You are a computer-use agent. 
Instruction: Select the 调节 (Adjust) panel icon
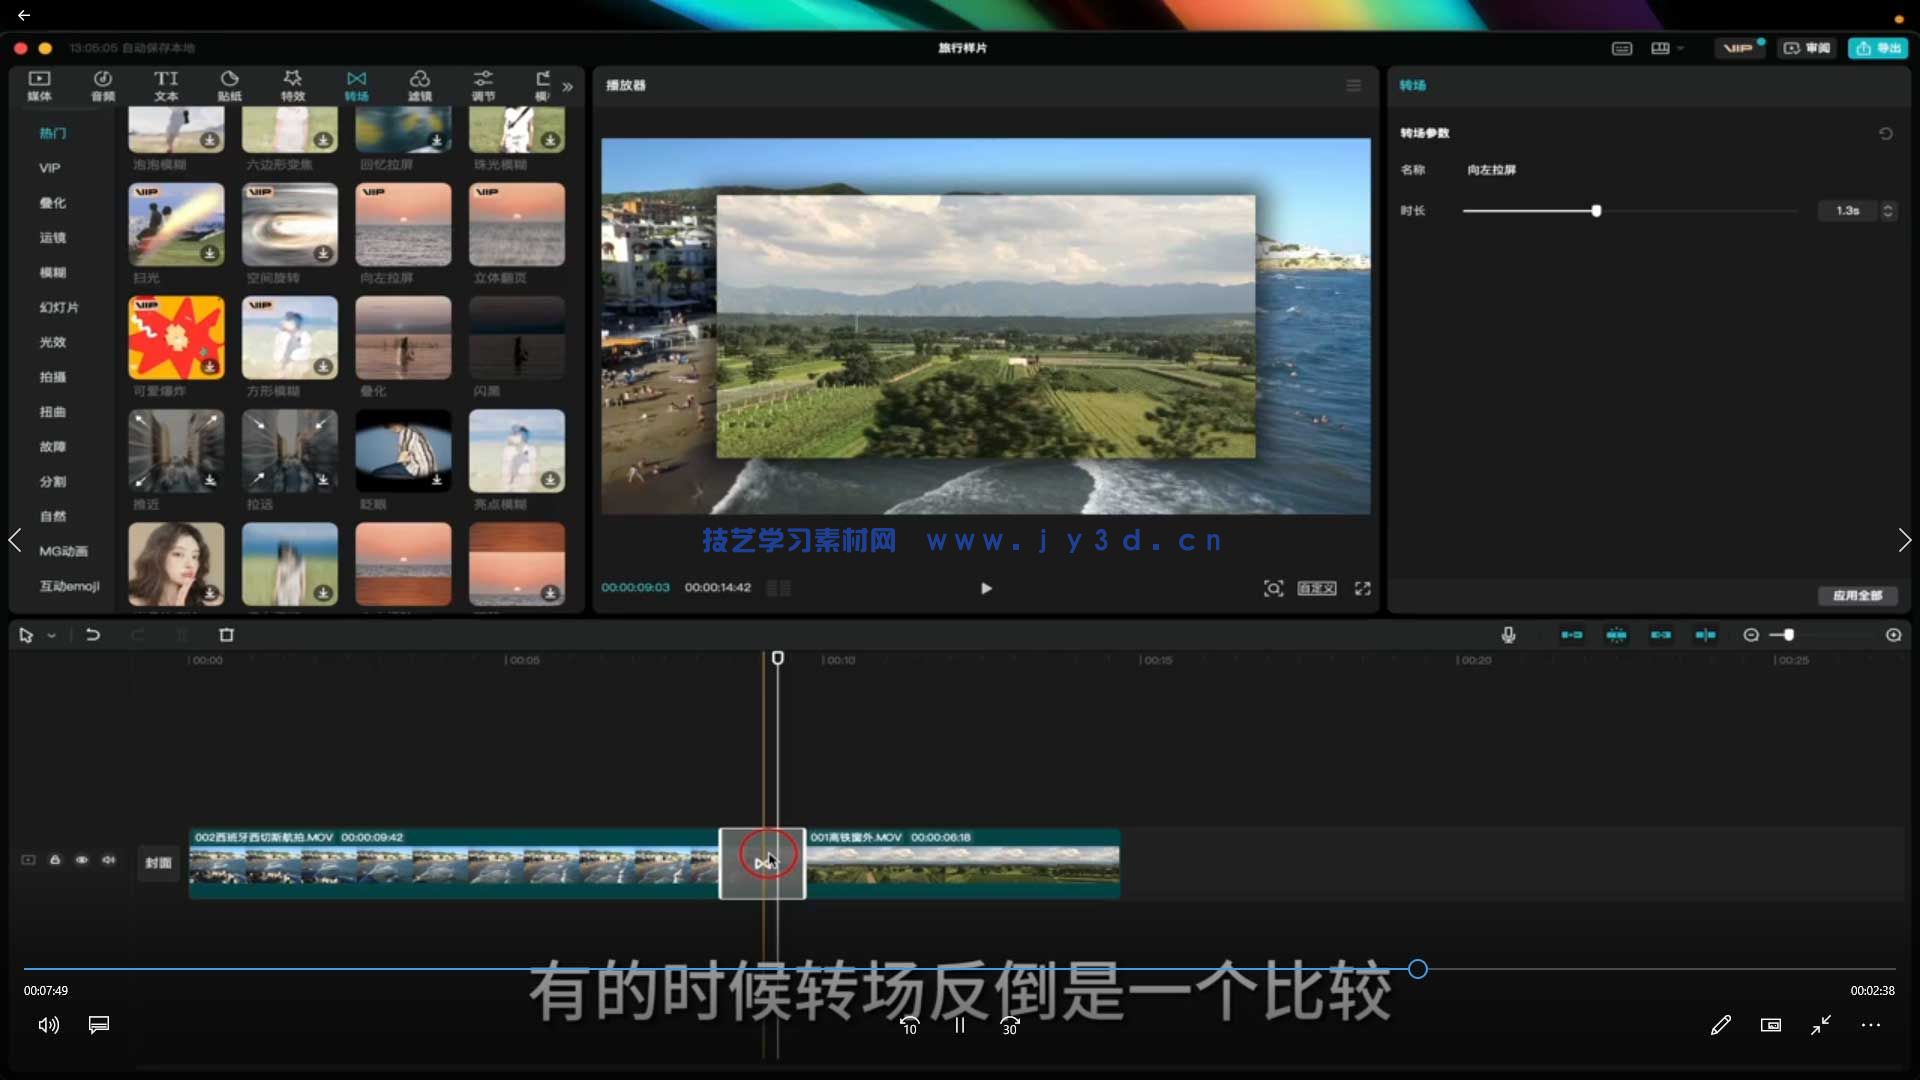pyautogui.click(x=483, y=85)
